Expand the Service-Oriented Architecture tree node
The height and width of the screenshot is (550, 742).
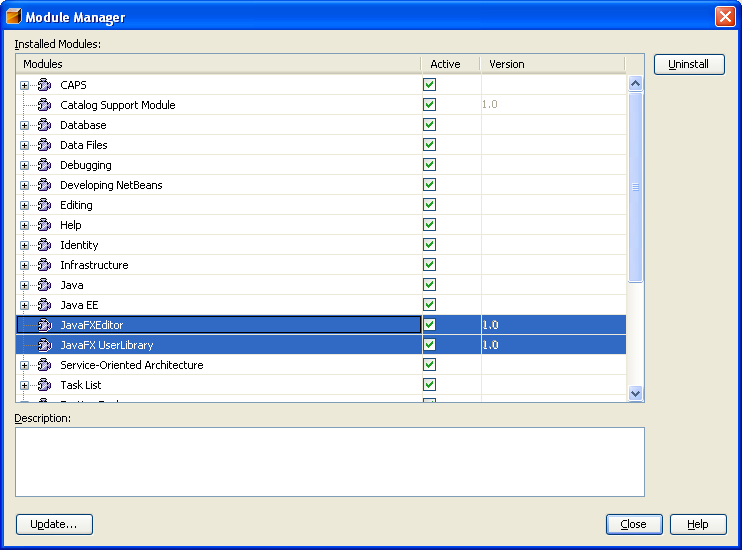24,365
